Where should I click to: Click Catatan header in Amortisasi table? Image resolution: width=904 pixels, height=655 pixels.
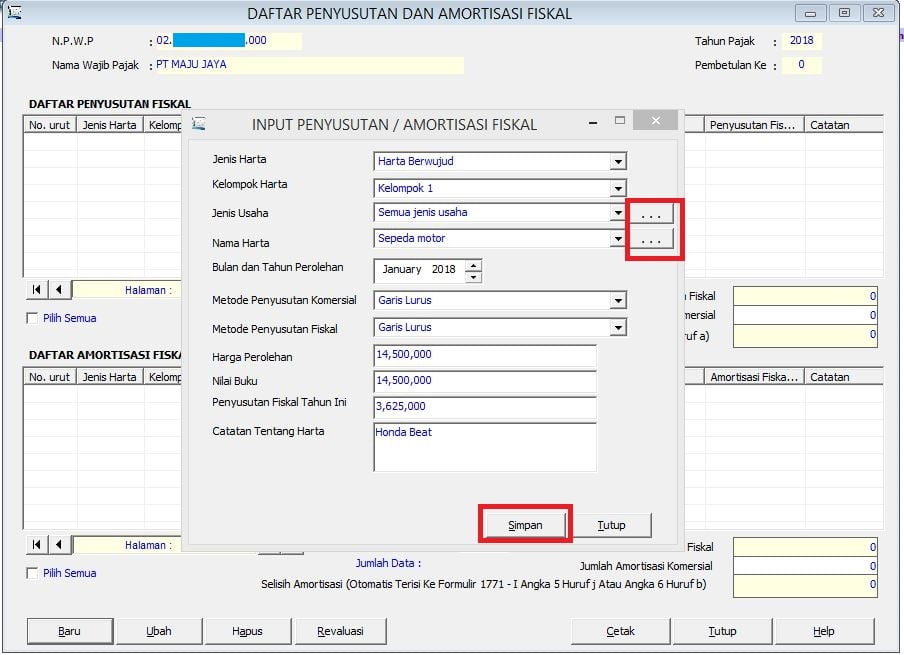(843, 377)
